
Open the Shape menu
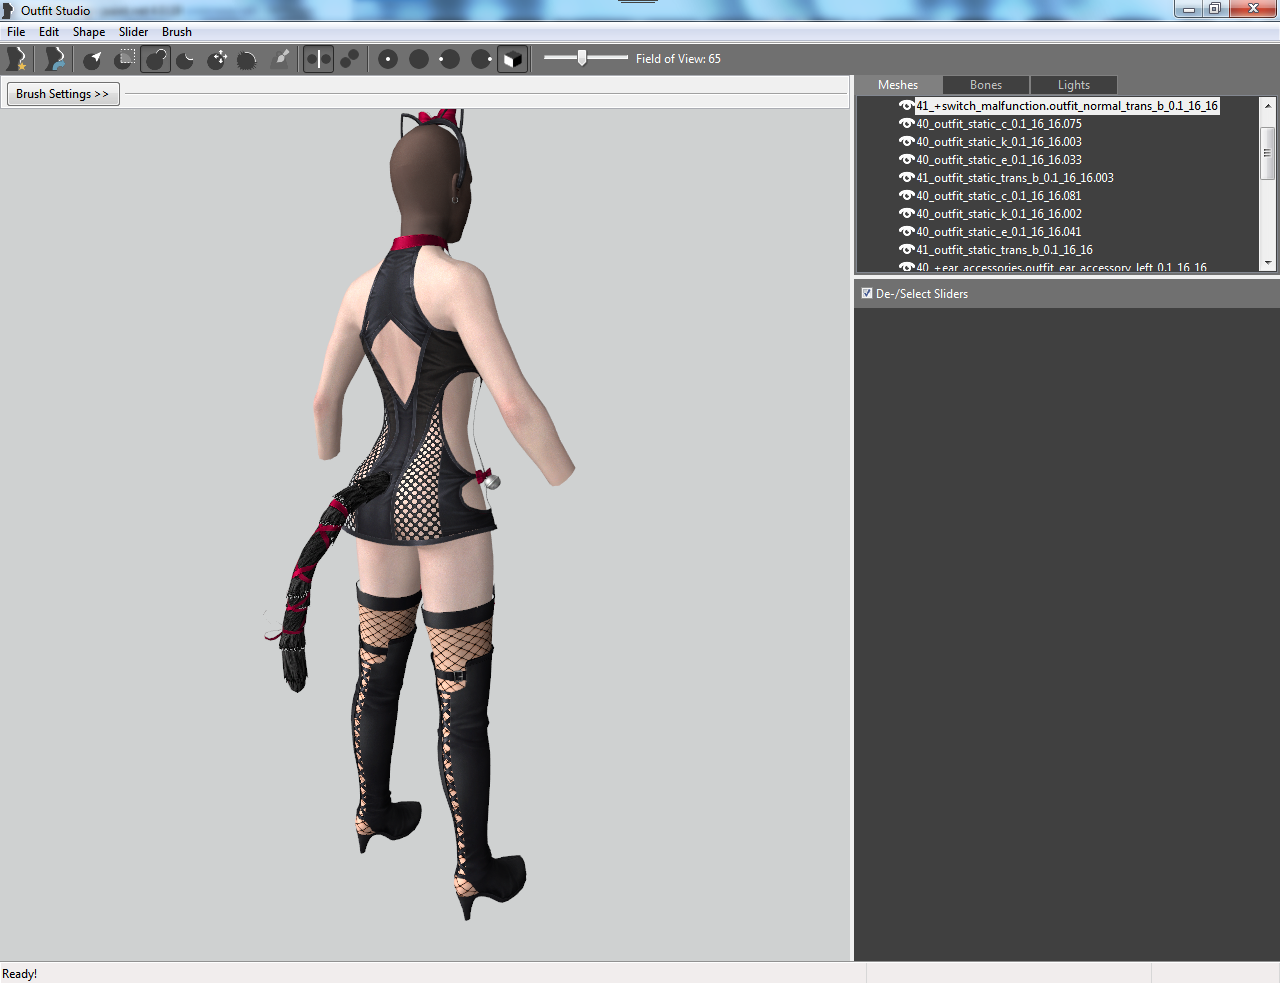(x=89, y=32)
